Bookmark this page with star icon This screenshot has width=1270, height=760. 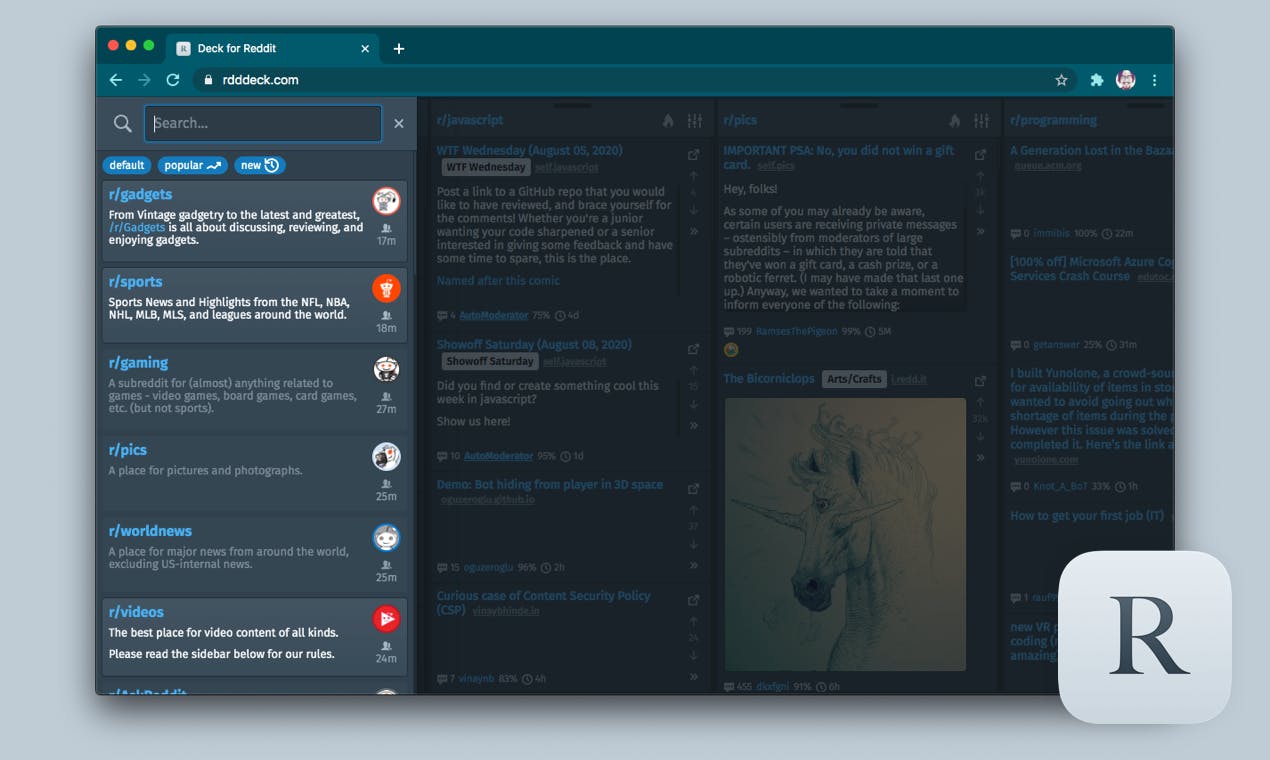1061,80
